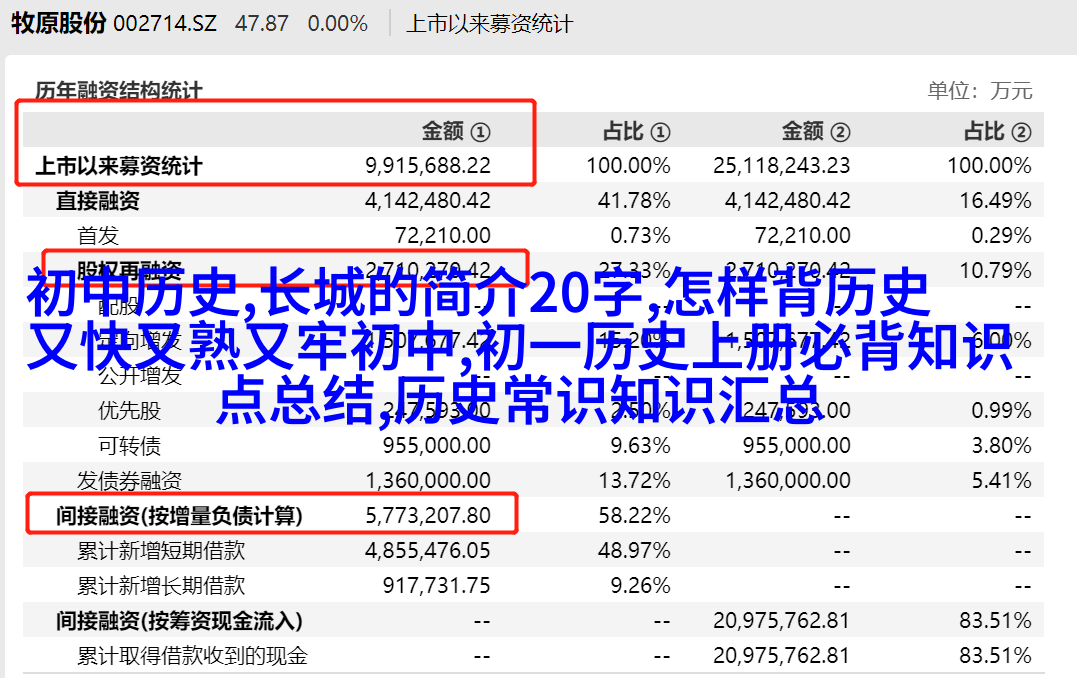The height and width of the screenshot is (678, 1077).
Task: Select the 首发 row label
Action: (98, 235)
